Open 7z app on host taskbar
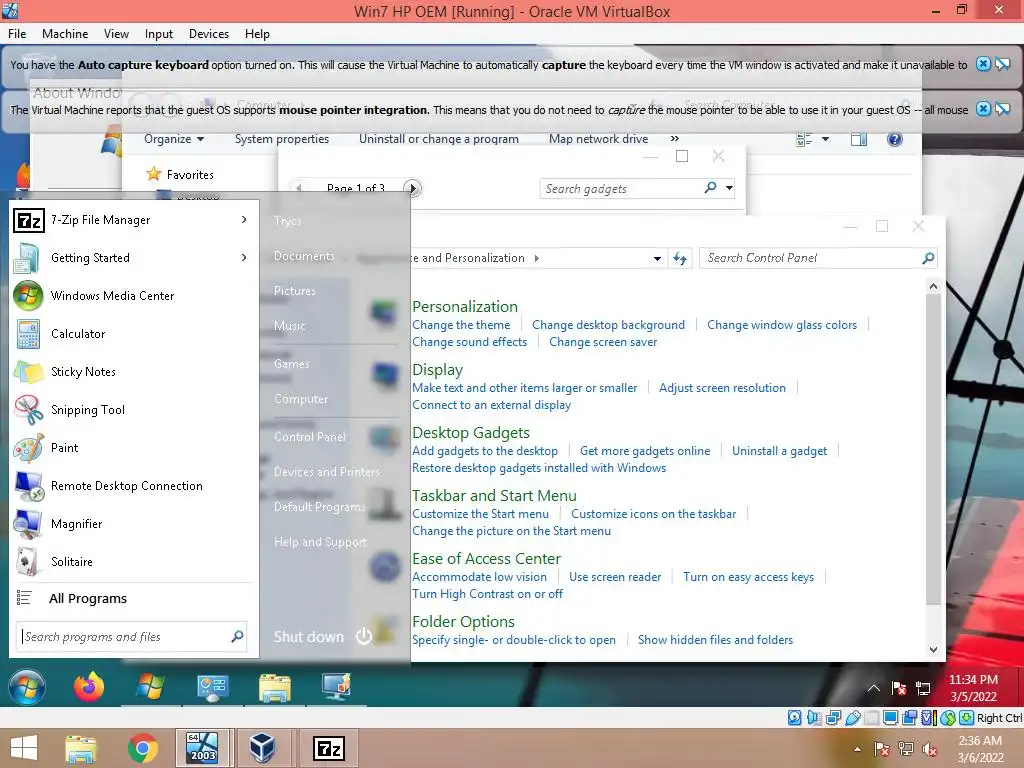1024x768 pixels. coord(328,748)
